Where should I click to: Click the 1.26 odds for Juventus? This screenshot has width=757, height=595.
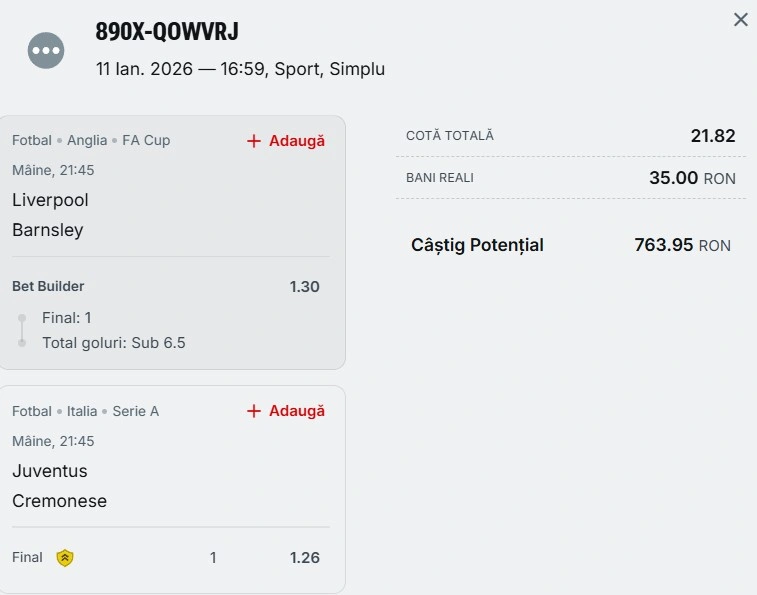[x=304, y=558]
